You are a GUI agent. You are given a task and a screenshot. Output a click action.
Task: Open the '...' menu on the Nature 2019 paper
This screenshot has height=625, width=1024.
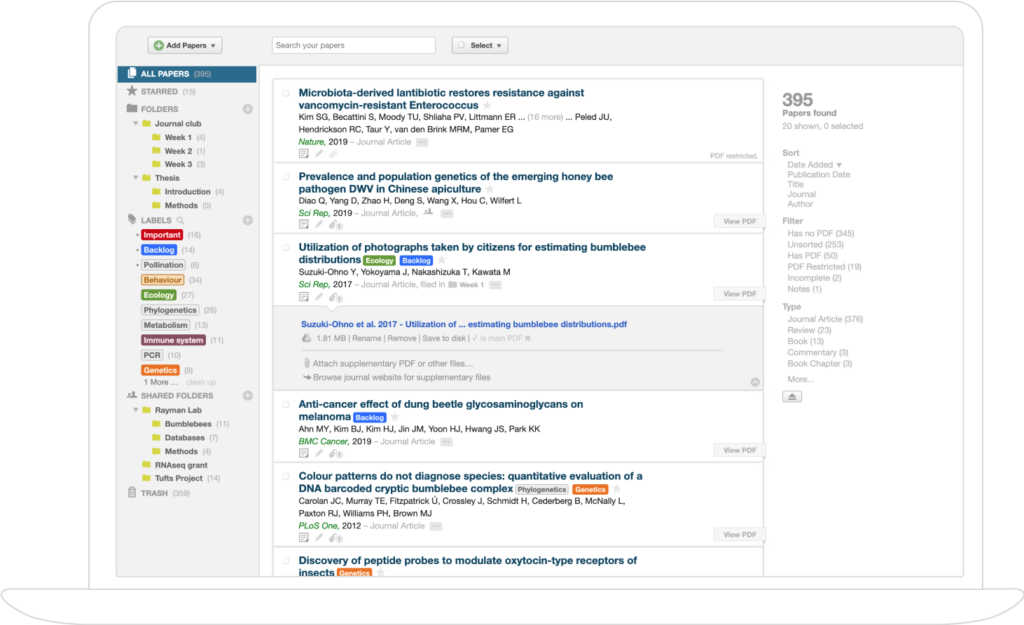click(x=421, y=142)
